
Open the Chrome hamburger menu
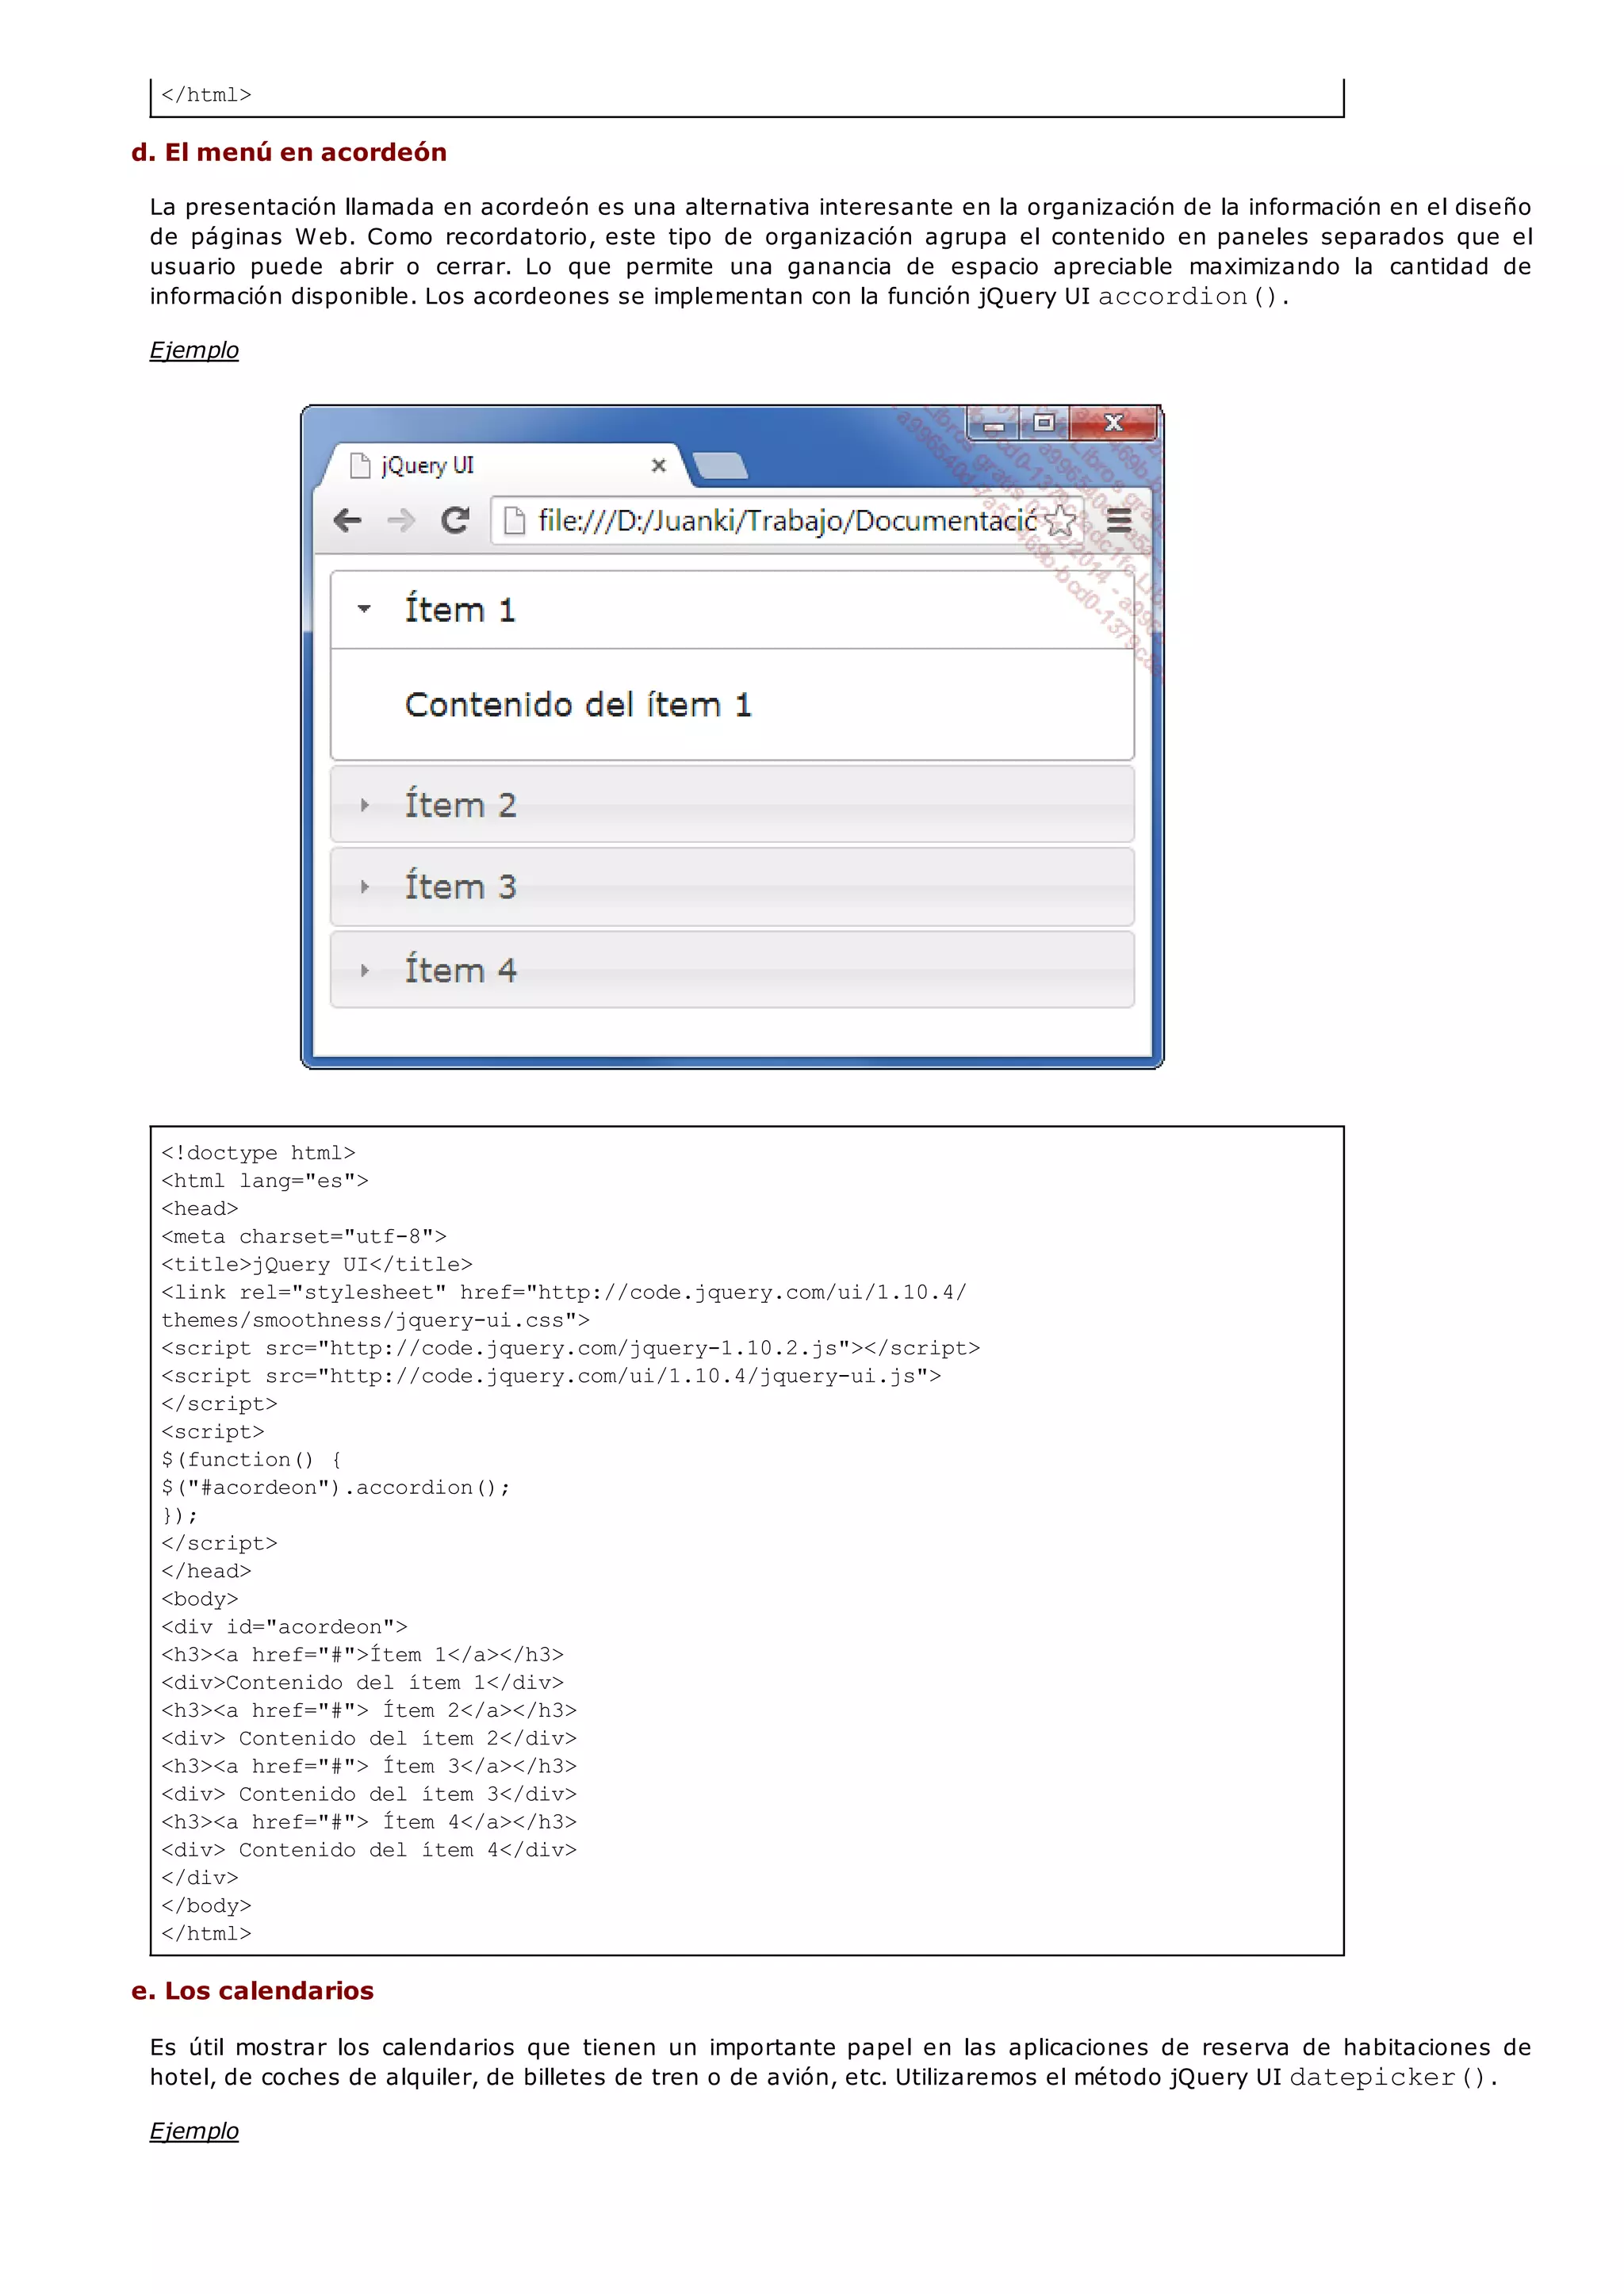[x=1119, y=520]
